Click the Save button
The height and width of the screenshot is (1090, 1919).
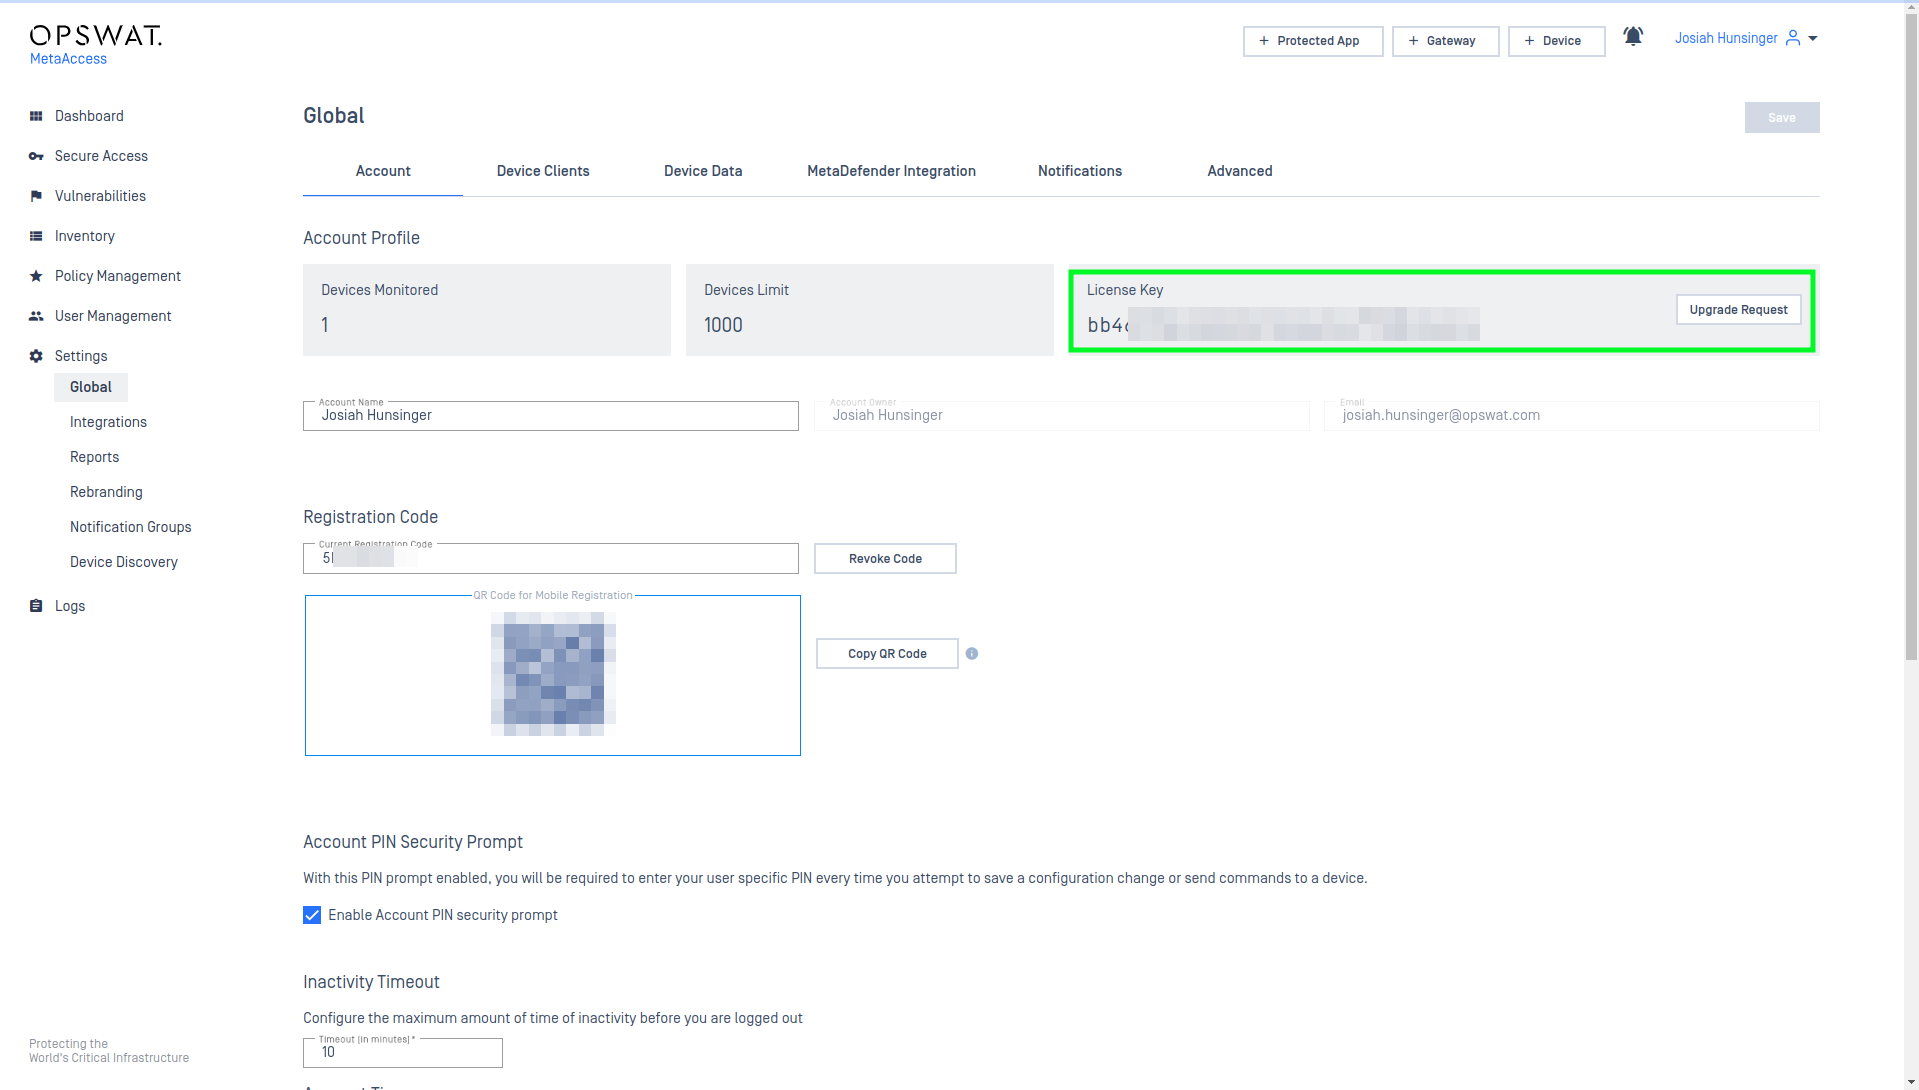[1781, 117]
